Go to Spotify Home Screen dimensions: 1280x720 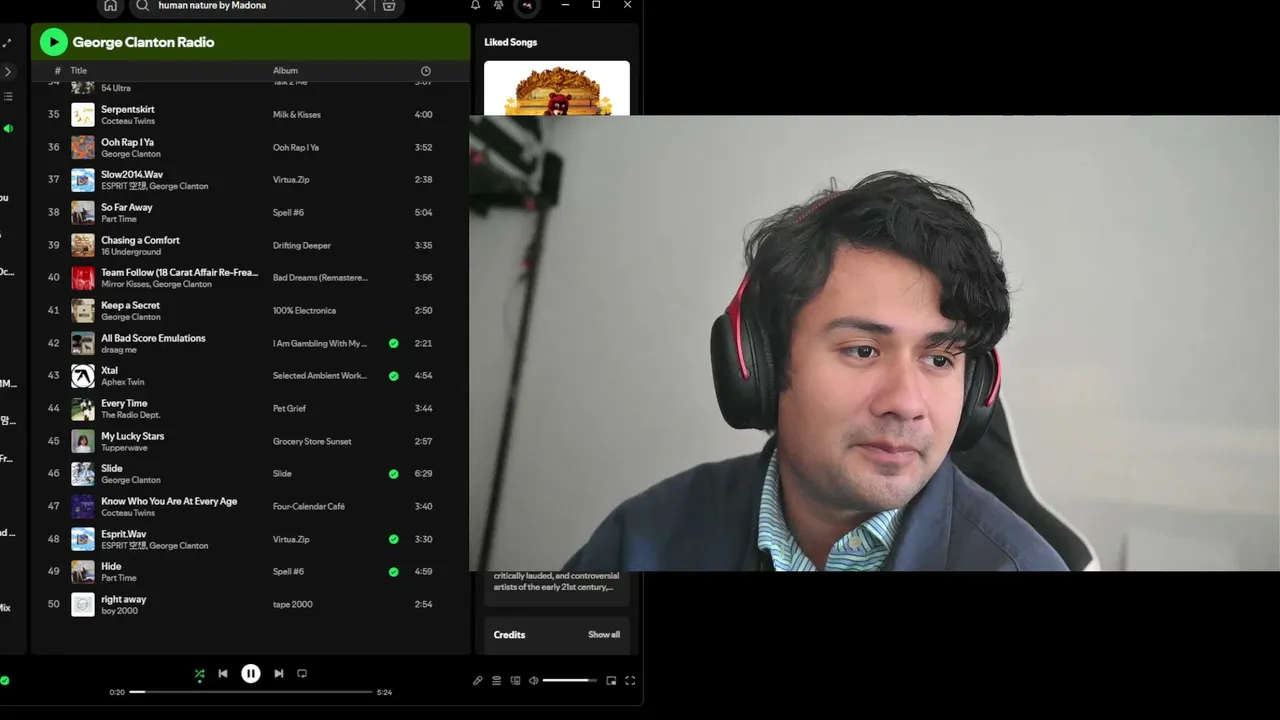coord(110,6)
